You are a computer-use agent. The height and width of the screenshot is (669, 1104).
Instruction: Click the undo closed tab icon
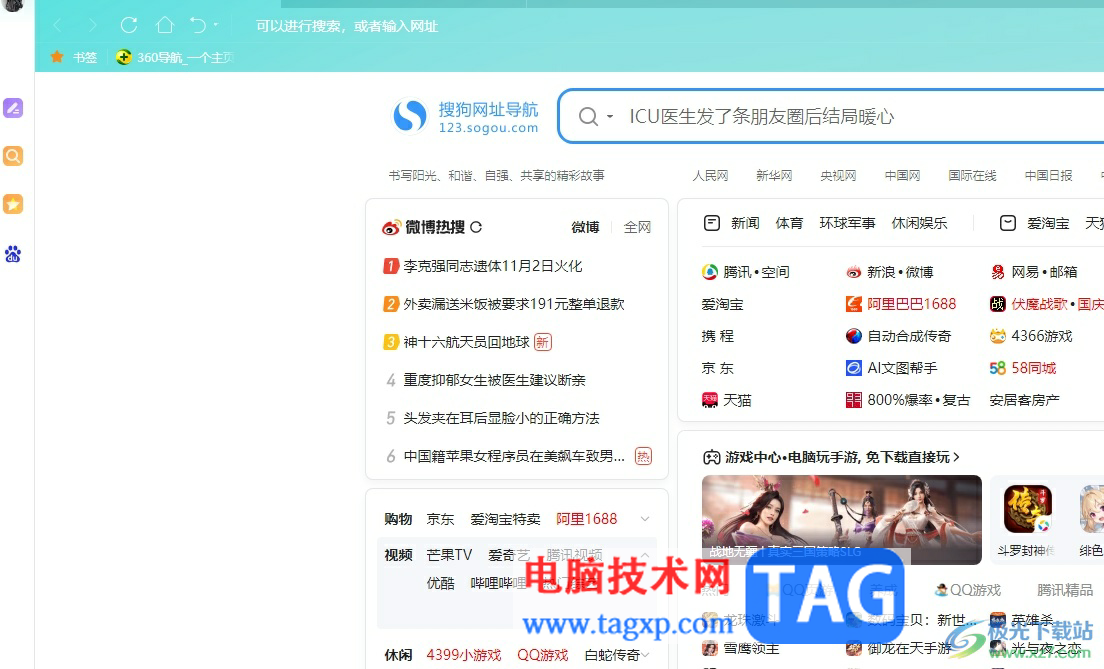pyautogui.click(x=198, y=25)
